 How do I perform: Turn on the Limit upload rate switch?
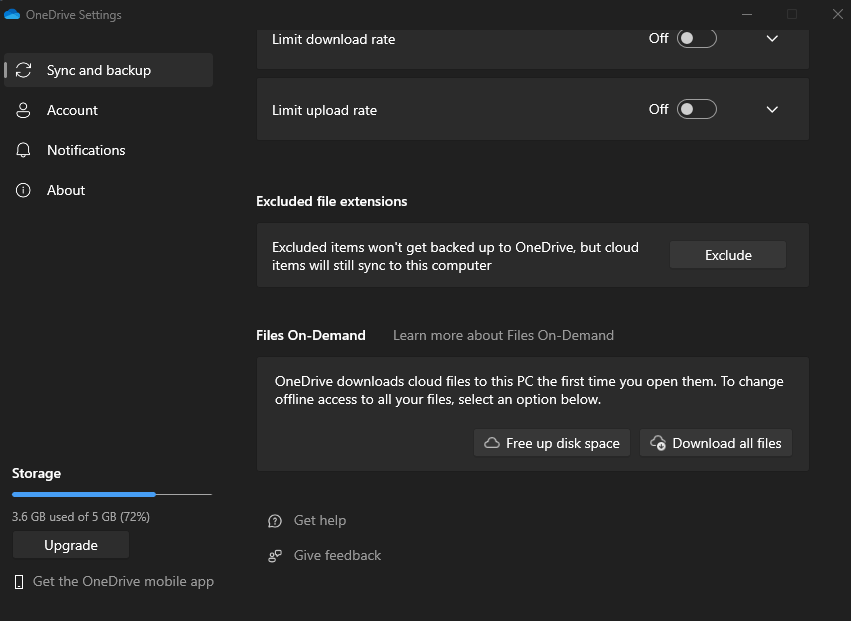[697, 110]
